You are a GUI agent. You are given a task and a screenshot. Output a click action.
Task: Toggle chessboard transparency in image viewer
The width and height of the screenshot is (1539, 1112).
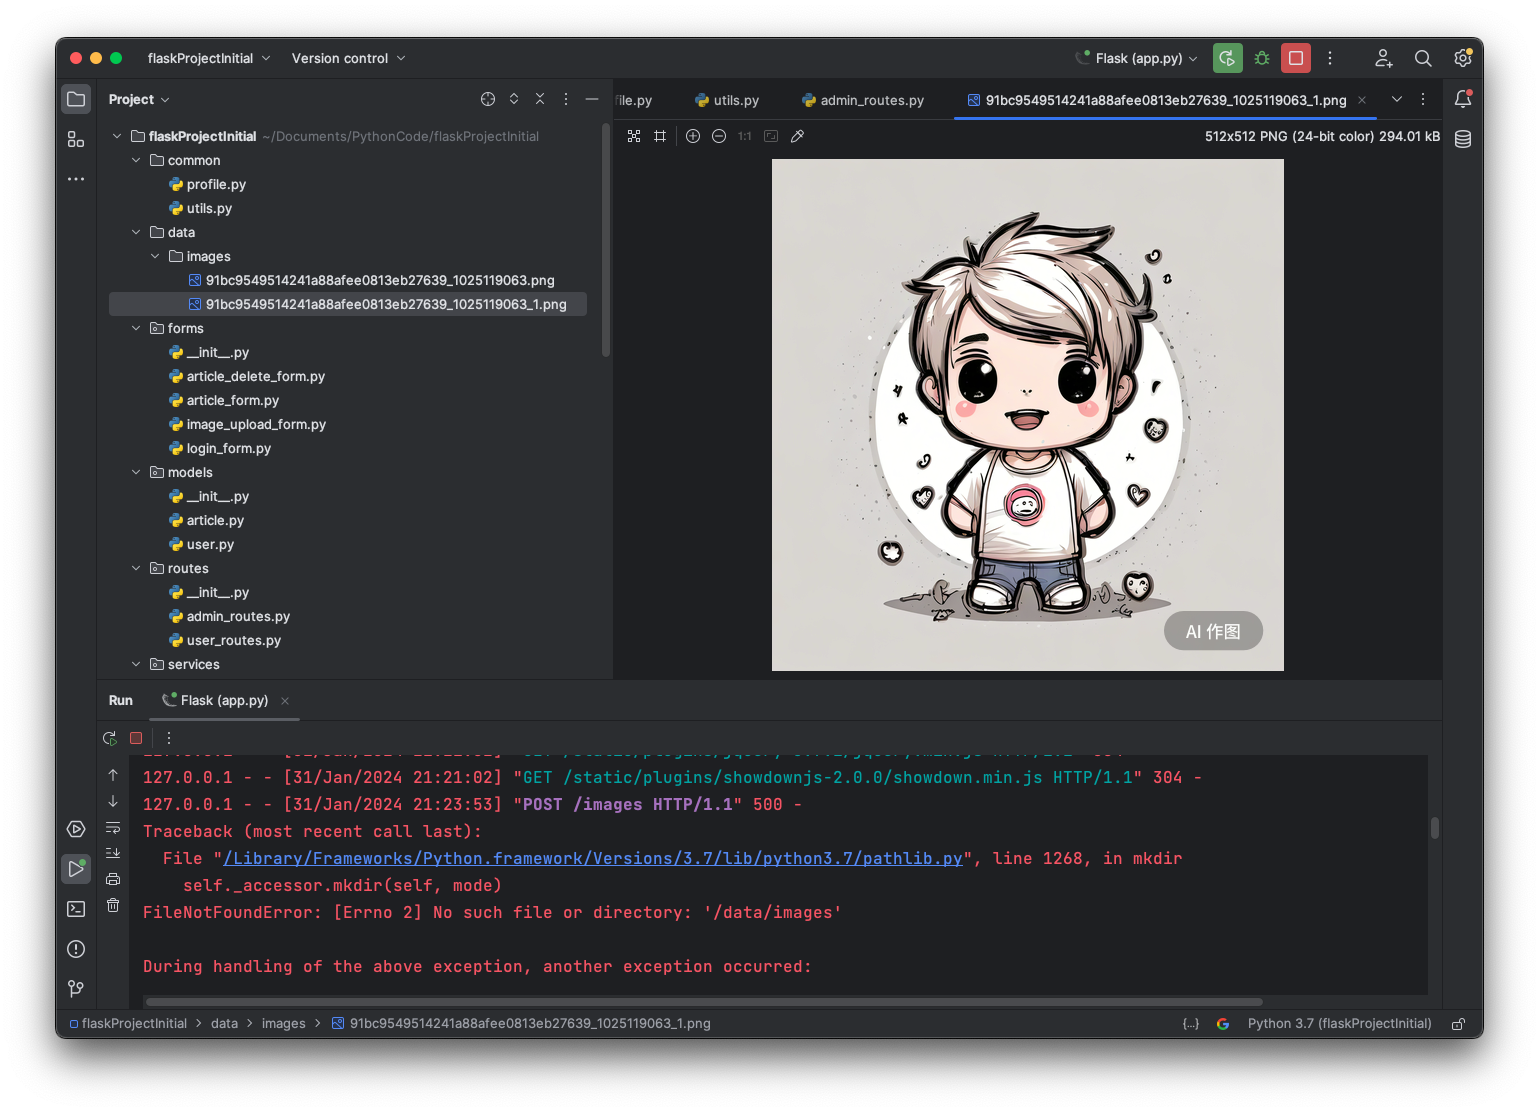(x=634, y=136)
